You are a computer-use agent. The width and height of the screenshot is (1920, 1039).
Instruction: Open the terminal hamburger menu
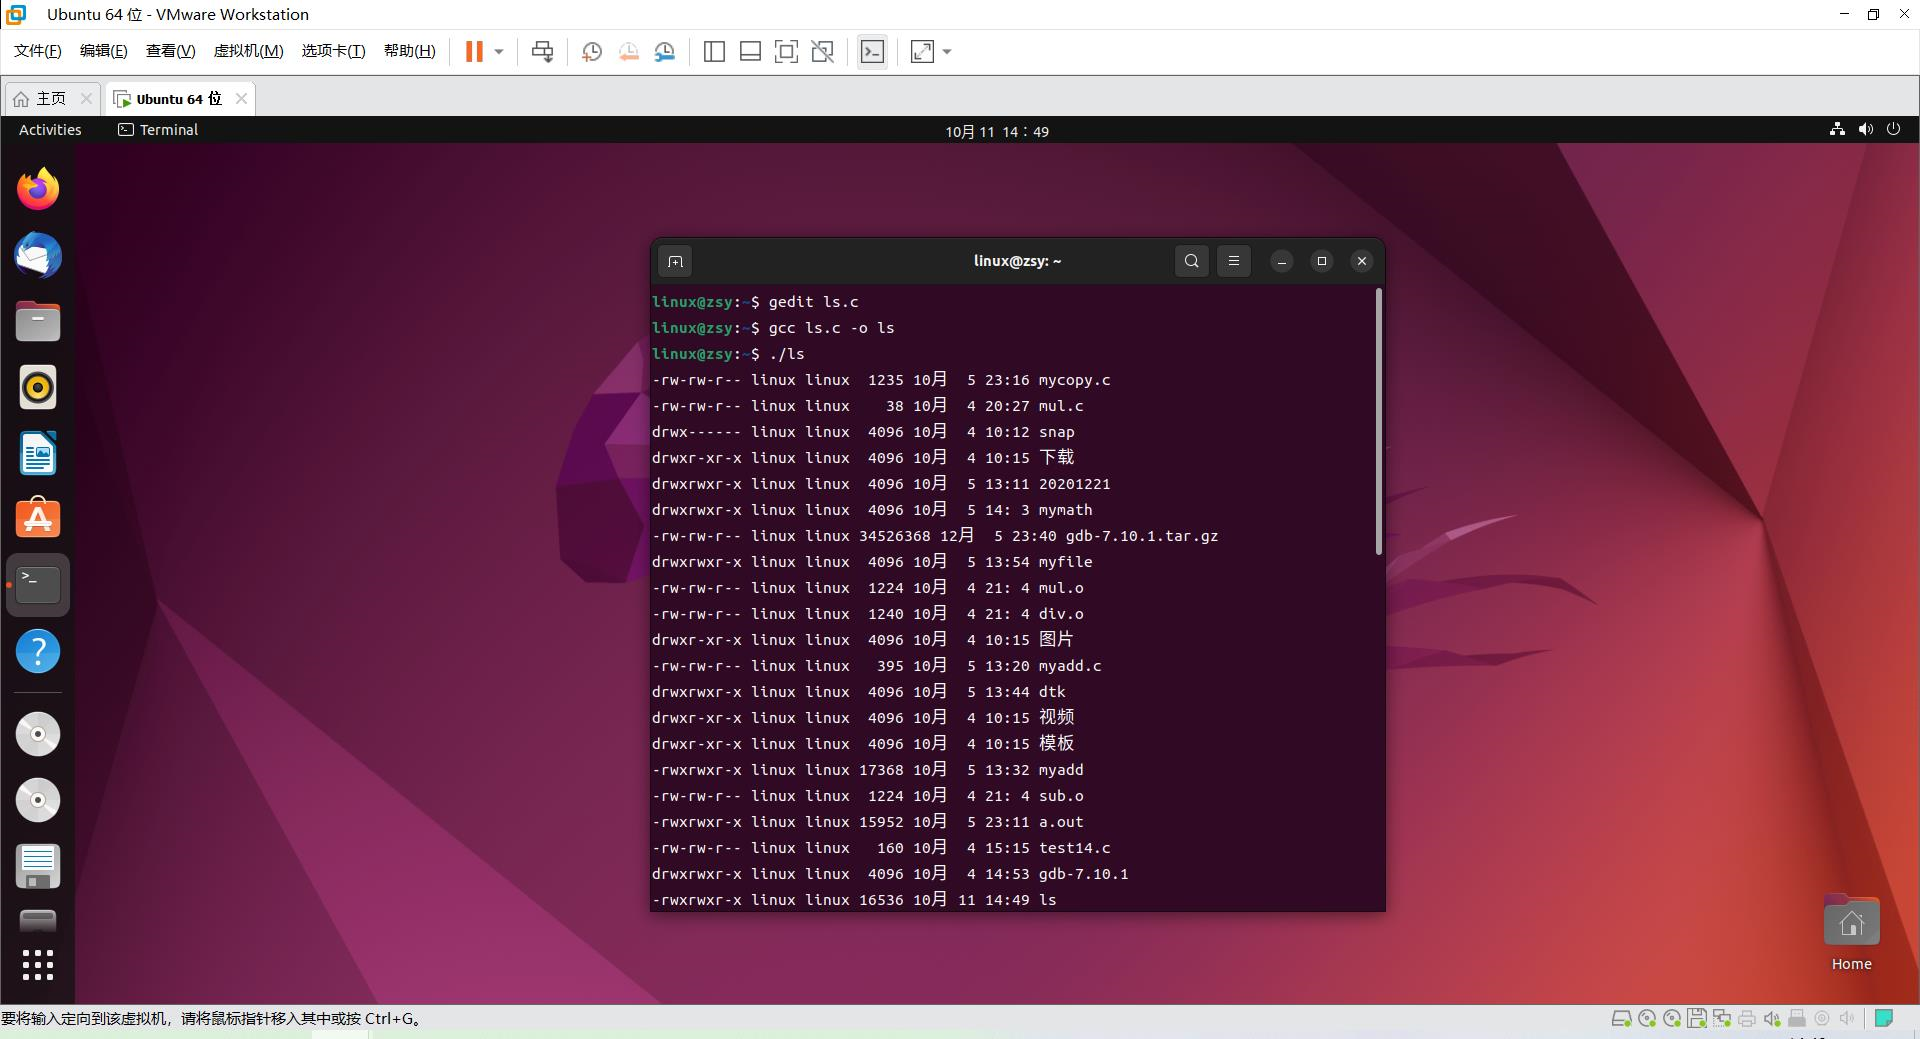tap(1233, 261)
